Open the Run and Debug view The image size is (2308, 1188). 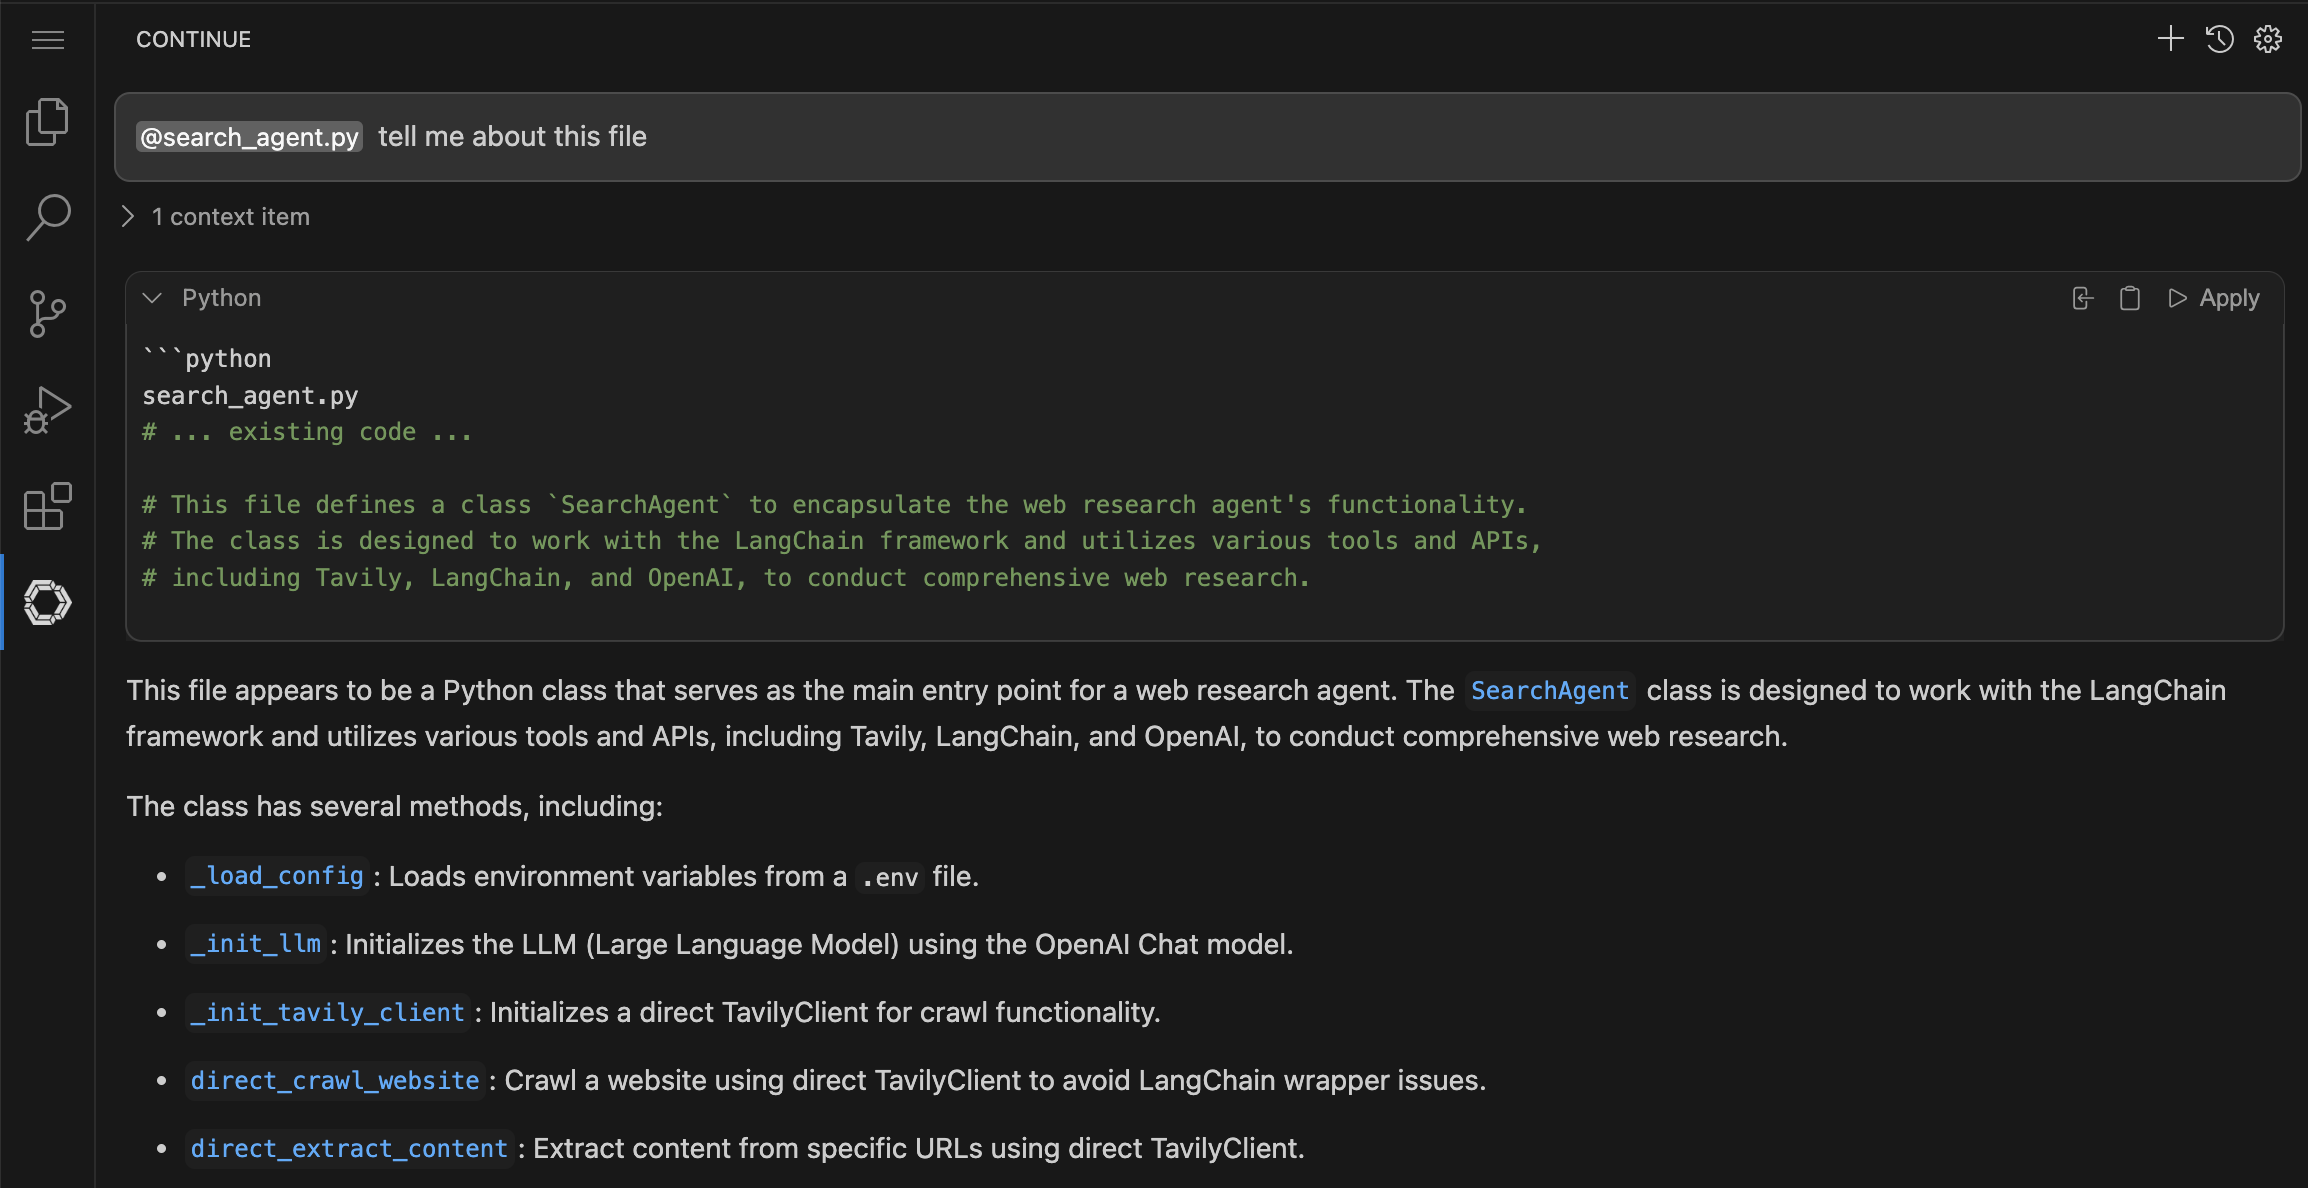click(46, 408)
